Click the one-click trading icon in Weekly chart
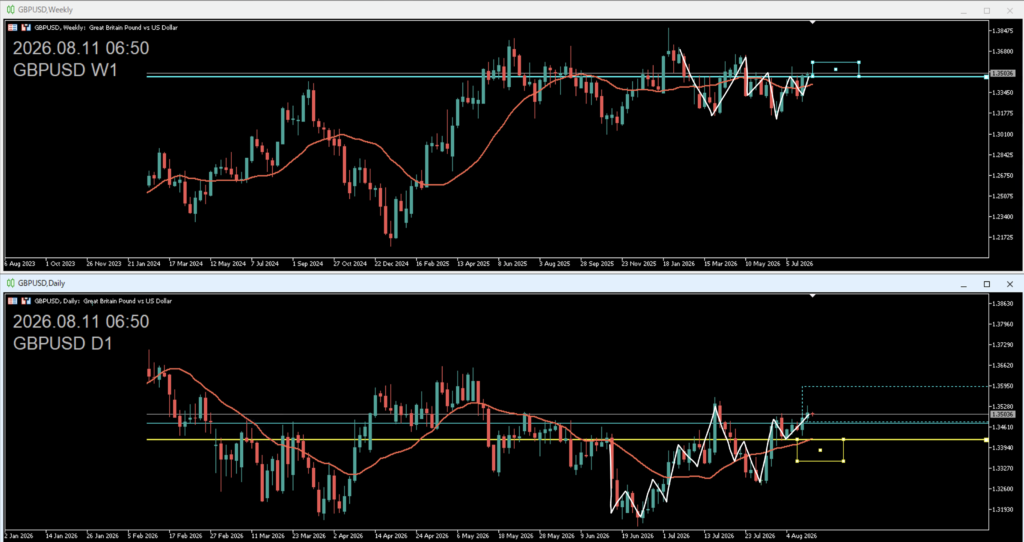 (x=26, y=27)
